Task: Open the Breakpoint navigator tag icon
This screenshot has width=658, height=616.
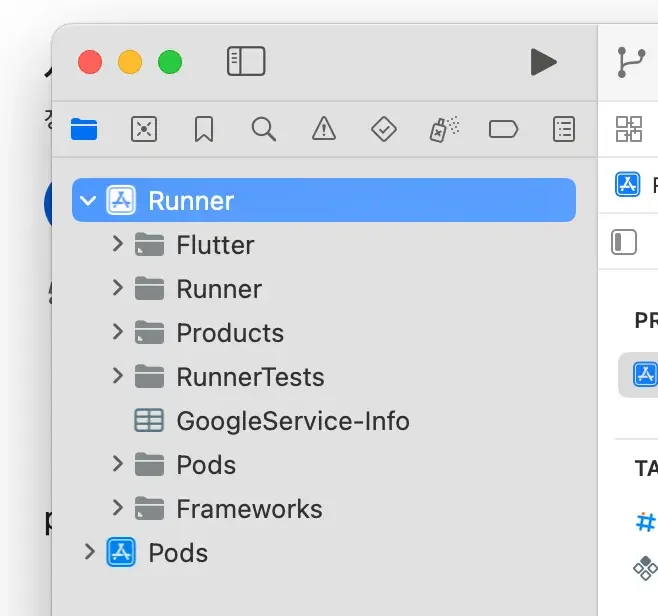Action: click(x=504, y=129)
